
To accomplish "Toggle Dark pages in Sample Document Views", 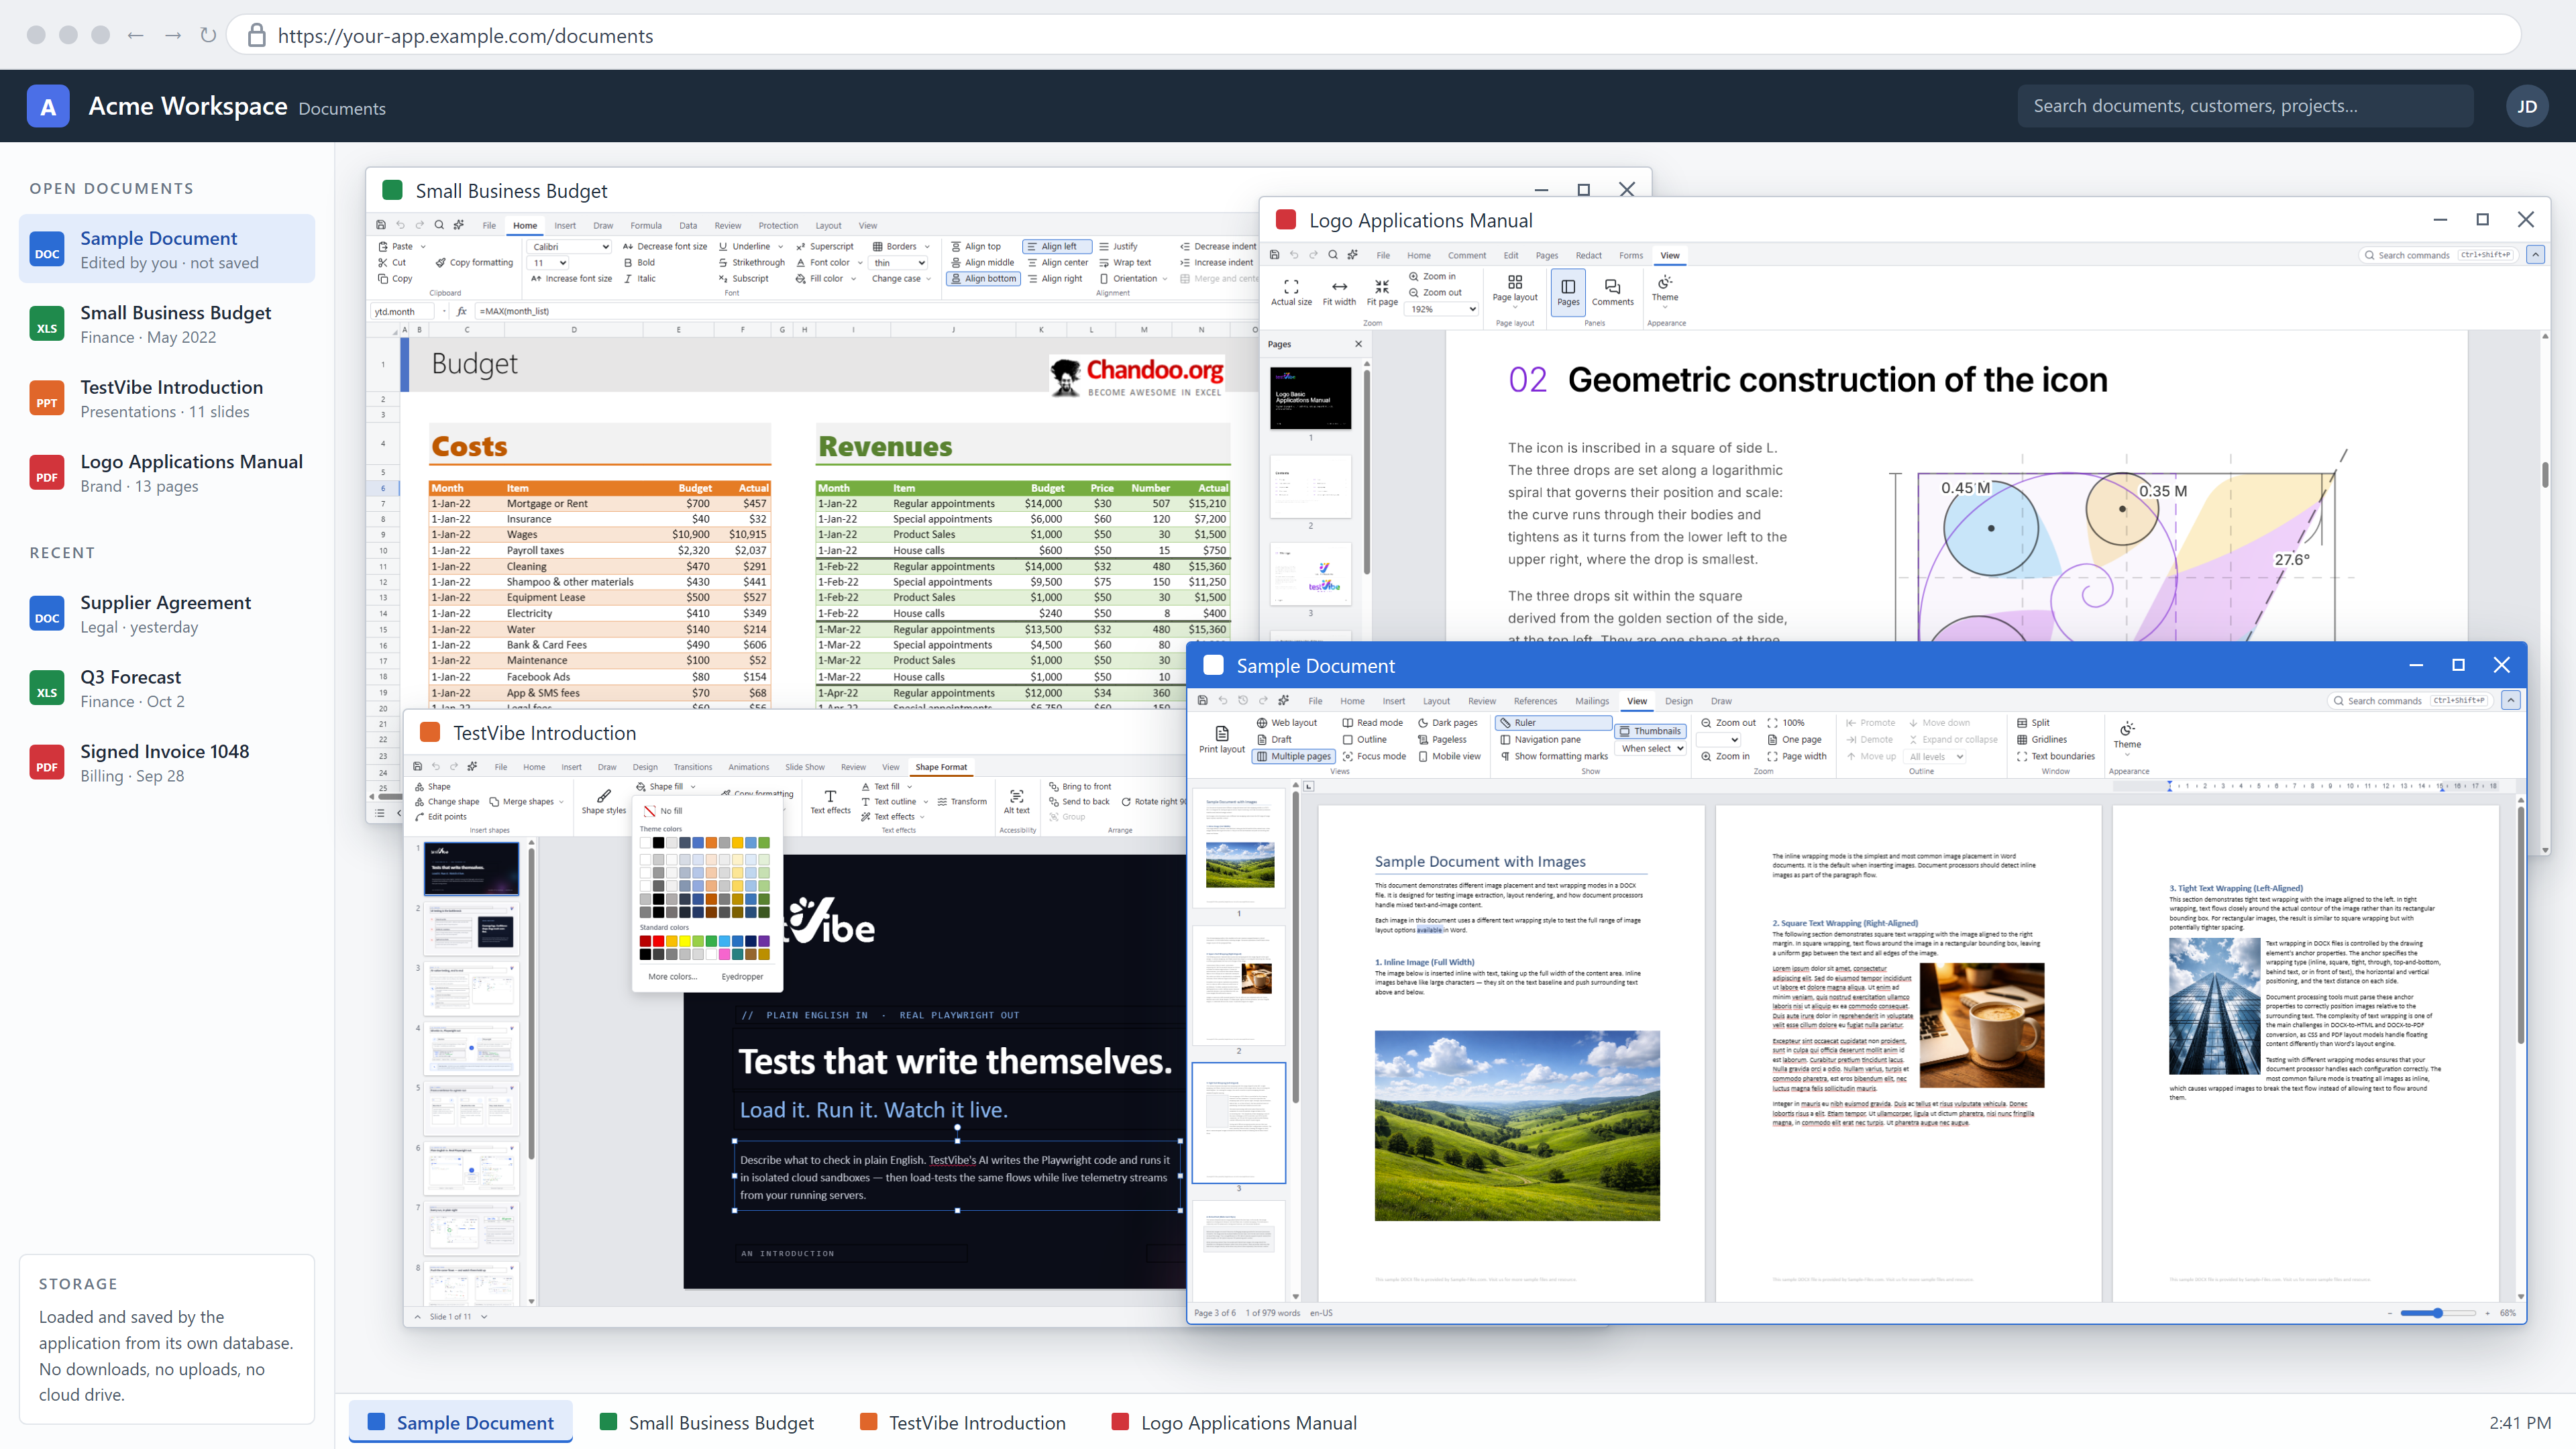I will 1447,723.
